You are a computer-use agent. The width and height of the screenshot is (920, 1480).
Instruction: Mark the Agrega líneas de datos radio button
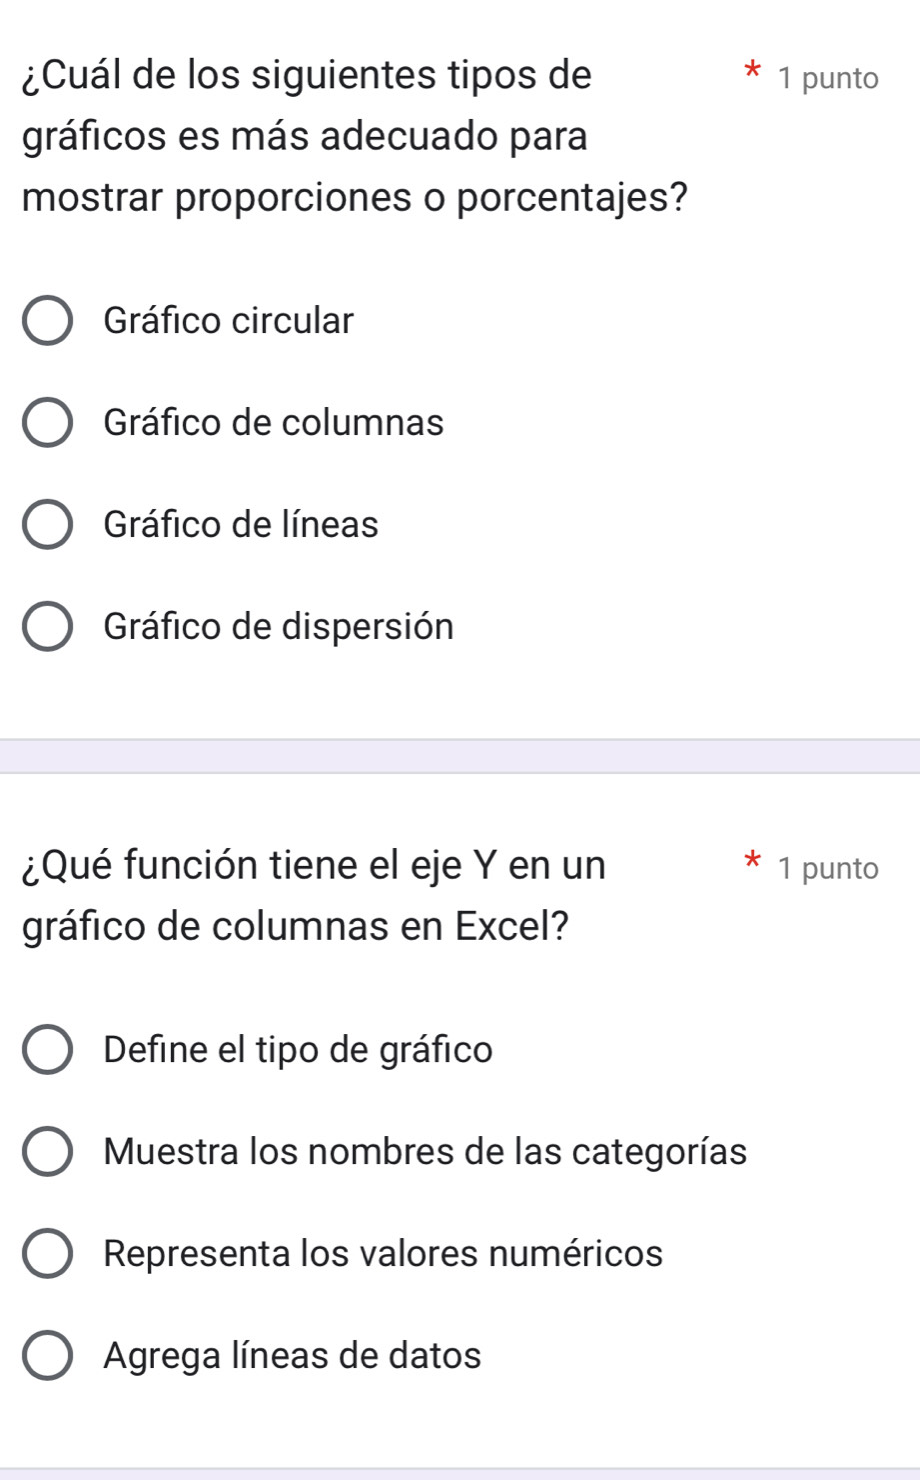tap(47, 1356)
